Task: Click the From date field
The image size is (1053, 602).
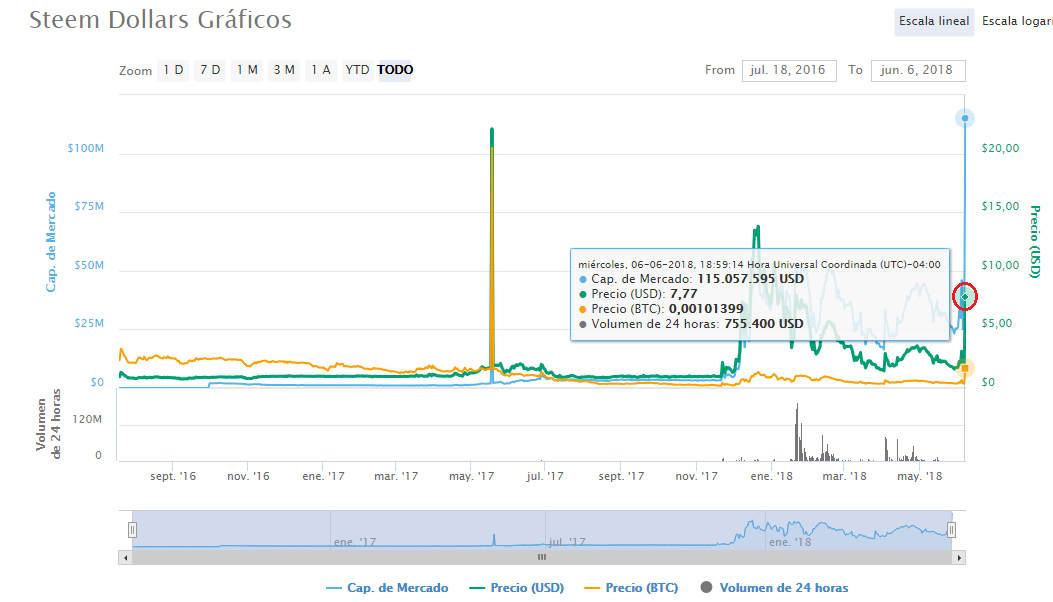Action: (x=789, y=71)
